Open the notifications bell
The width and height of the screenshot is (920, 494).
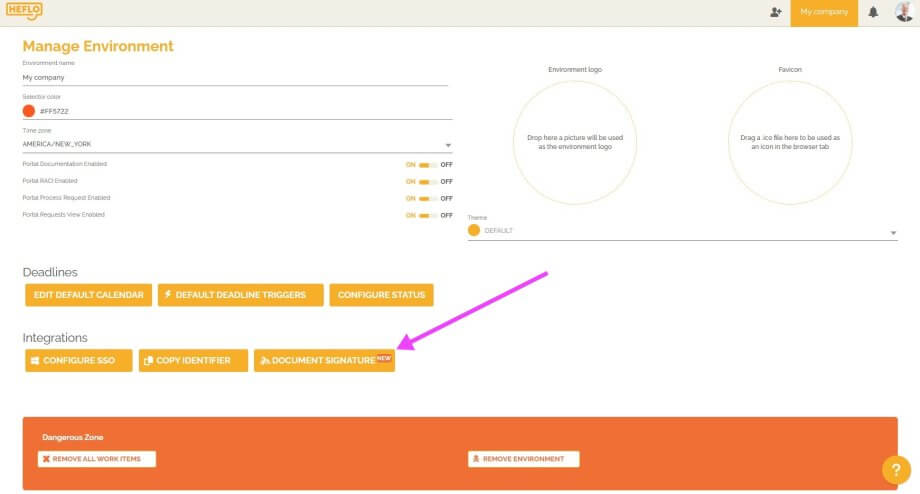(873, 12)
